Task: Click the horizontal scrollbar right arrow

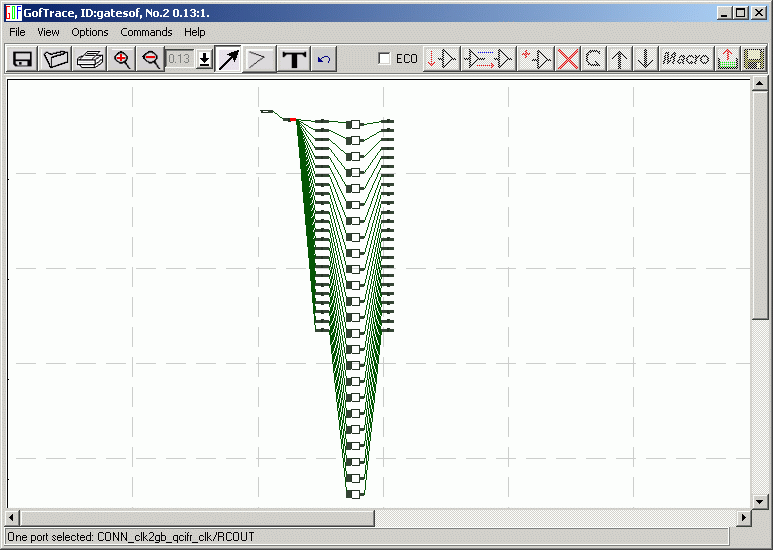Action: coord(744,518)
